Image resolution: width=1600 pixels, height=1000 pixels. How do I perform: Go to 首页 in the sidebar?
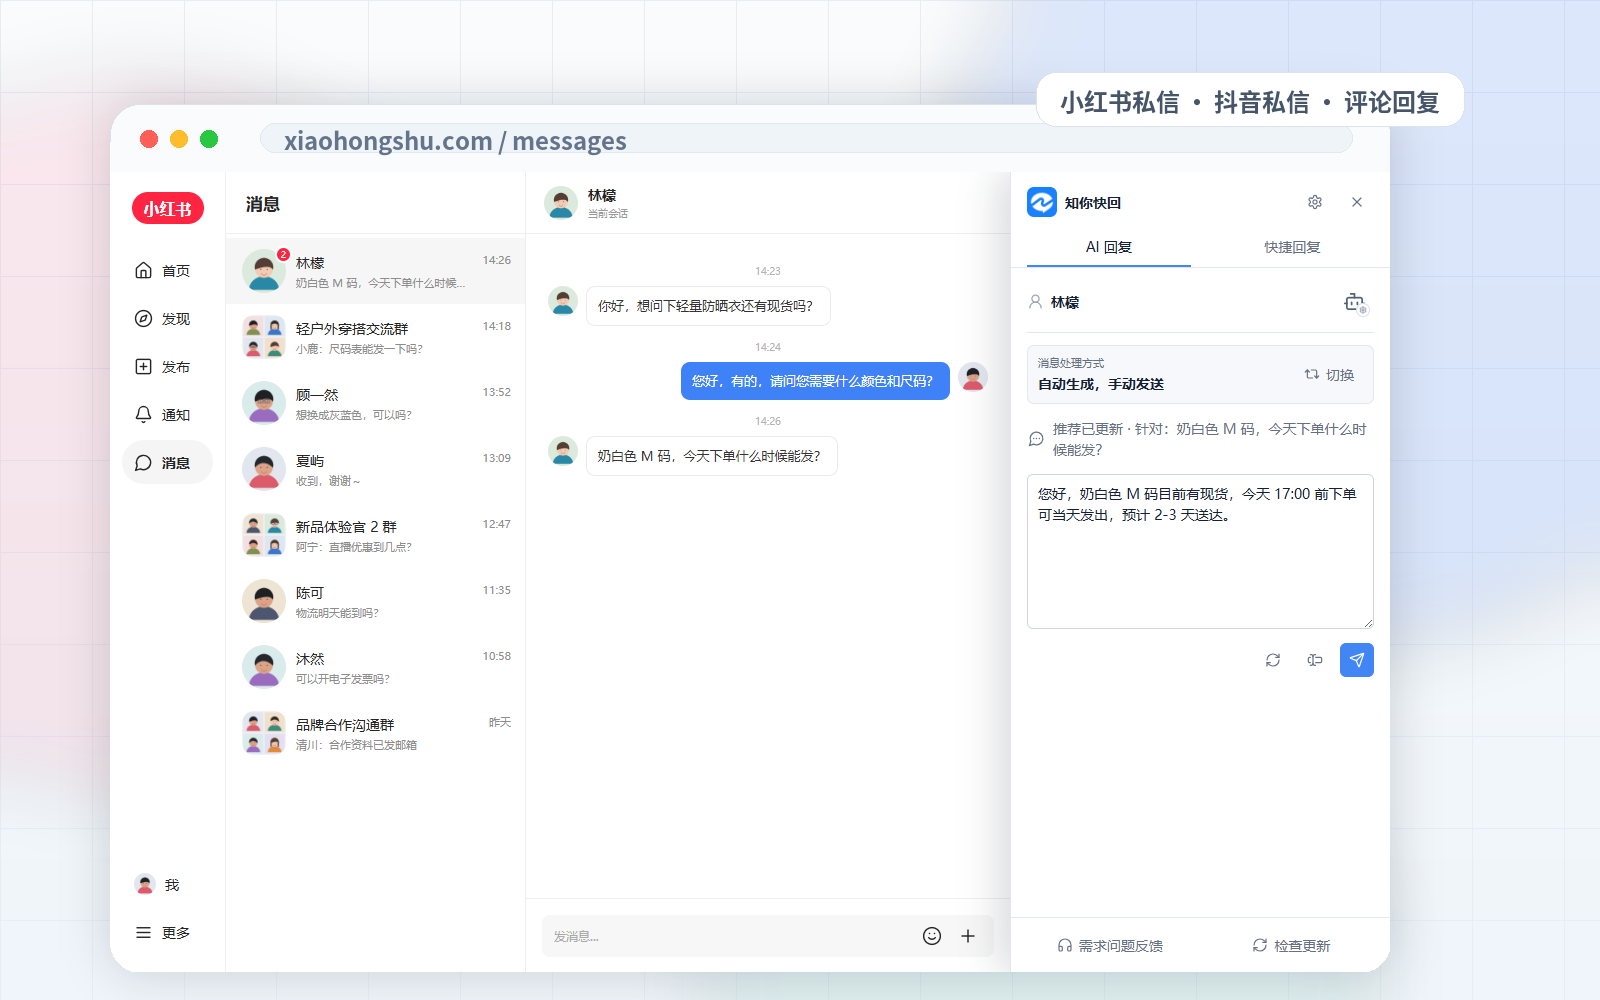click(x=163, y=271)
